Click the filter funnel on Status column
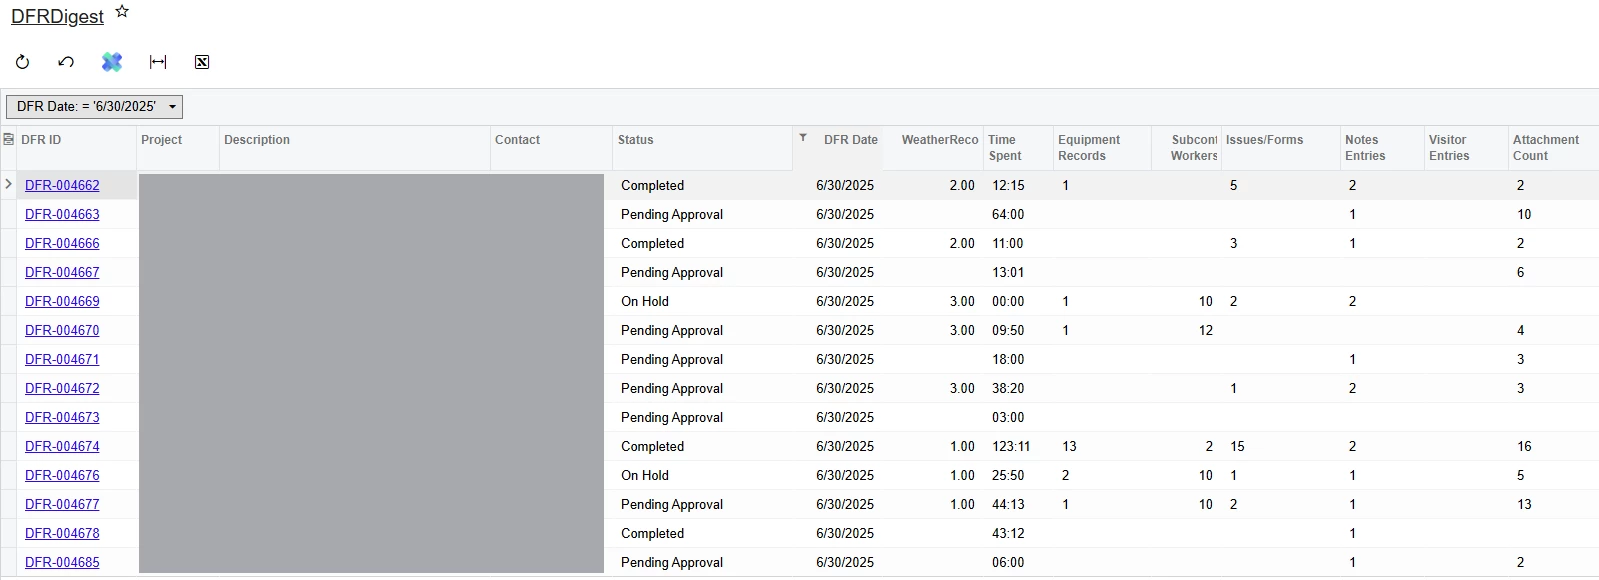 (803, 138)
